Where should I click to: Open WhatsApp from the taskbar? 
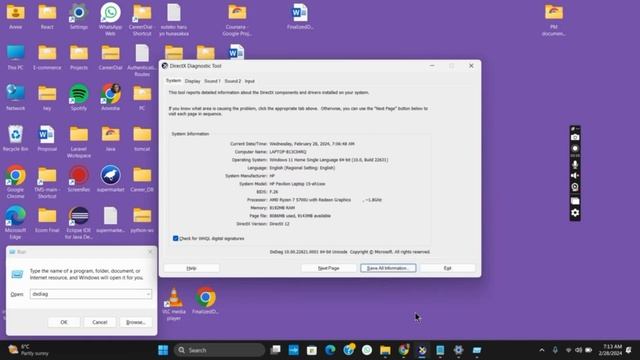tap(367, 350)
